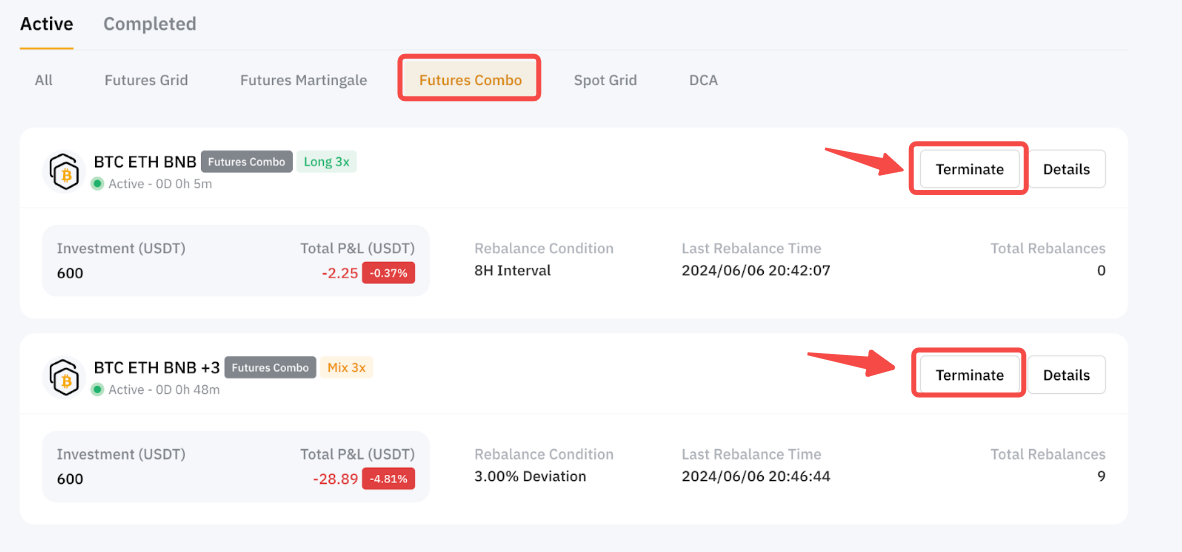Click the Long 3x badge
The width and height of the screenshot is (1182, 552).
click(326, 162)
